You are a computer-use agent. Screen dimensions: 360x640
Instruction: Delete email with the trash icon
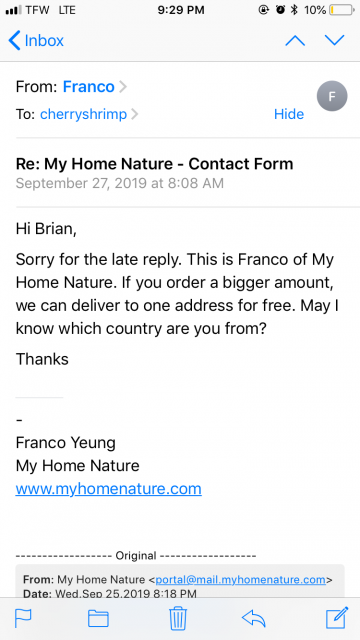click(x=178, y=618)
